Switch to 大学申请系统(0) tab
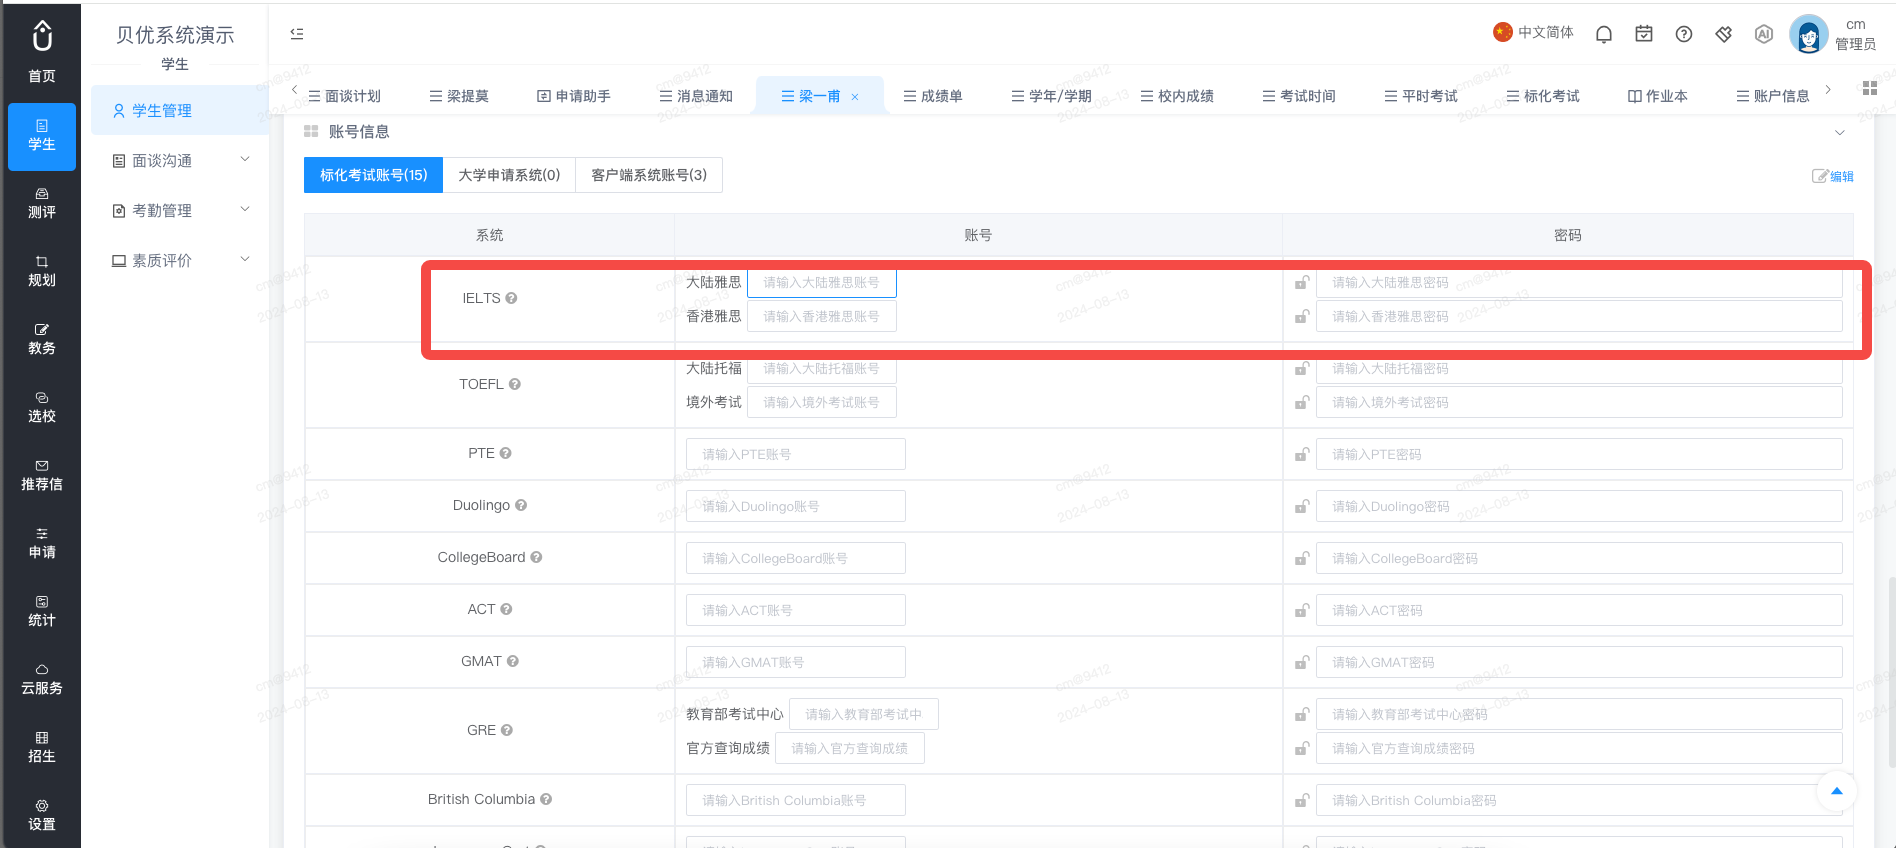The image size is (1896, 848). 509,175
